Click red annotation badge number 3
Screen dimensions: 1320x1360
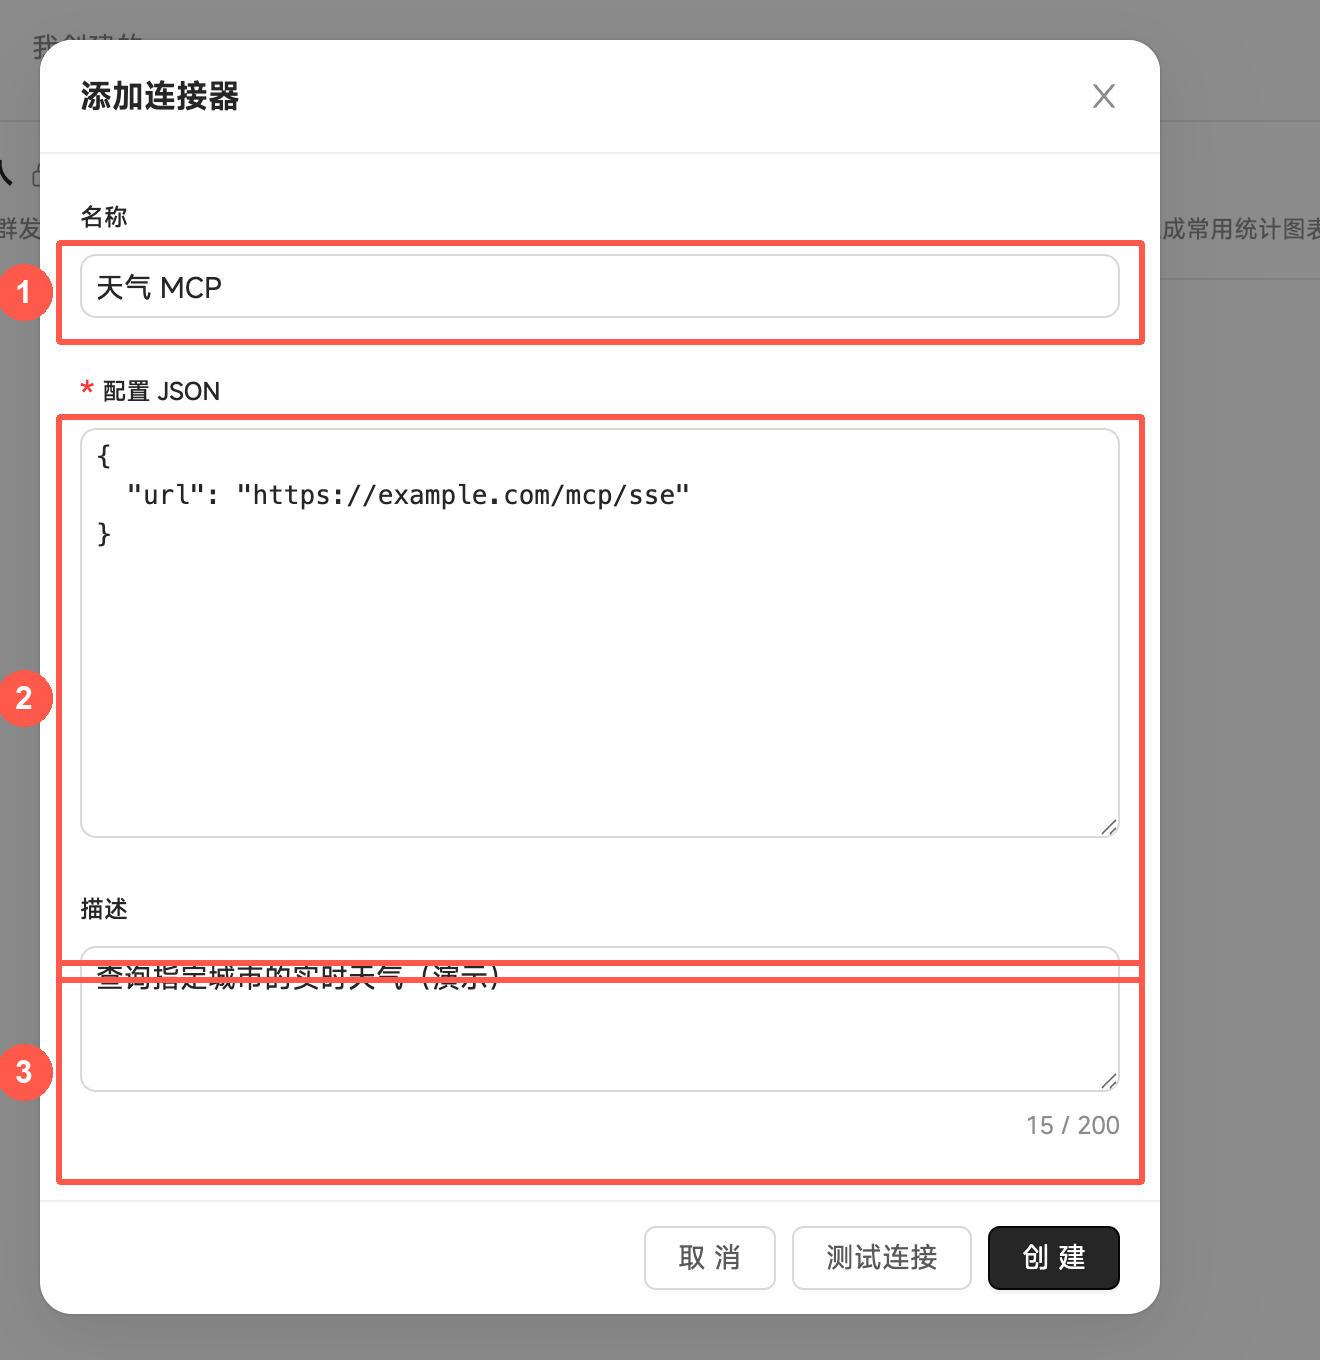[x=25, y=1072]
